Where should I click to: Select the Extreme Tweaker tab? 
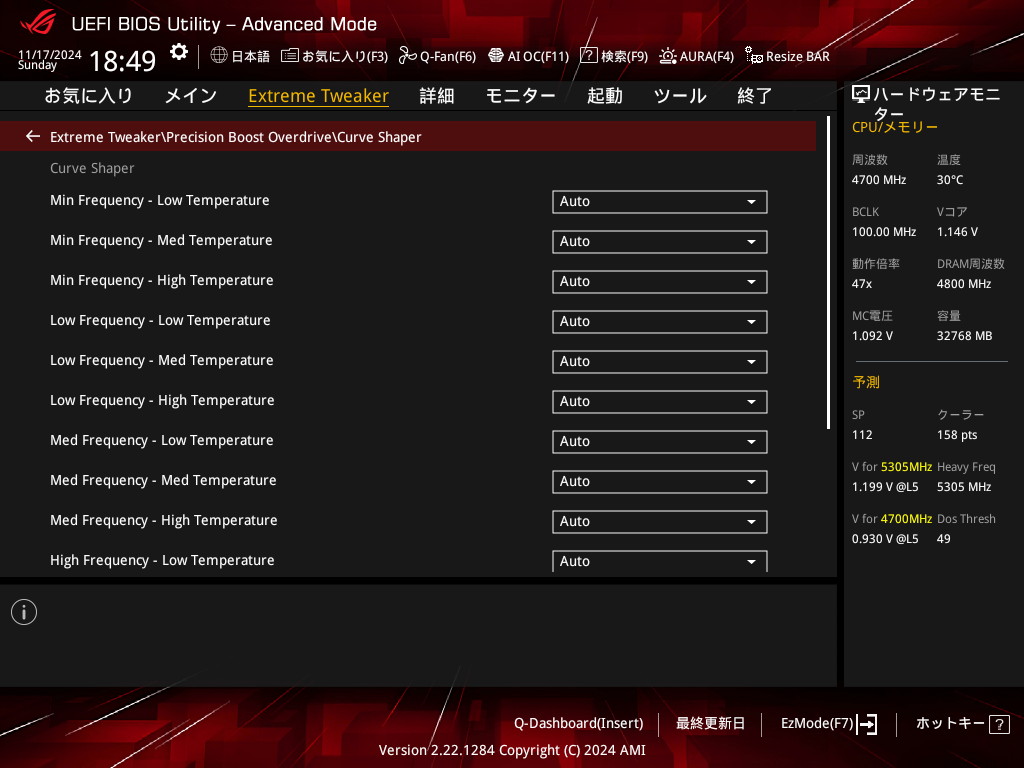pyautogui.click(x=319, y=96)
